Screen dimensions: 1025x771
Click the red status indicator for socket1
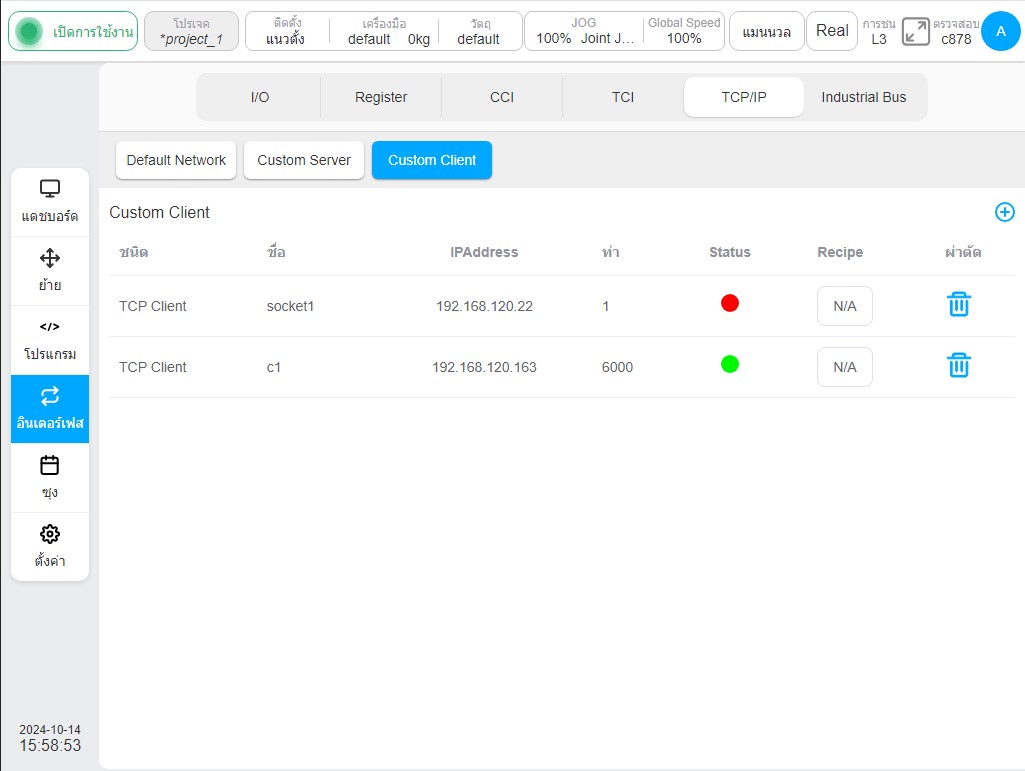coord(730,303)
